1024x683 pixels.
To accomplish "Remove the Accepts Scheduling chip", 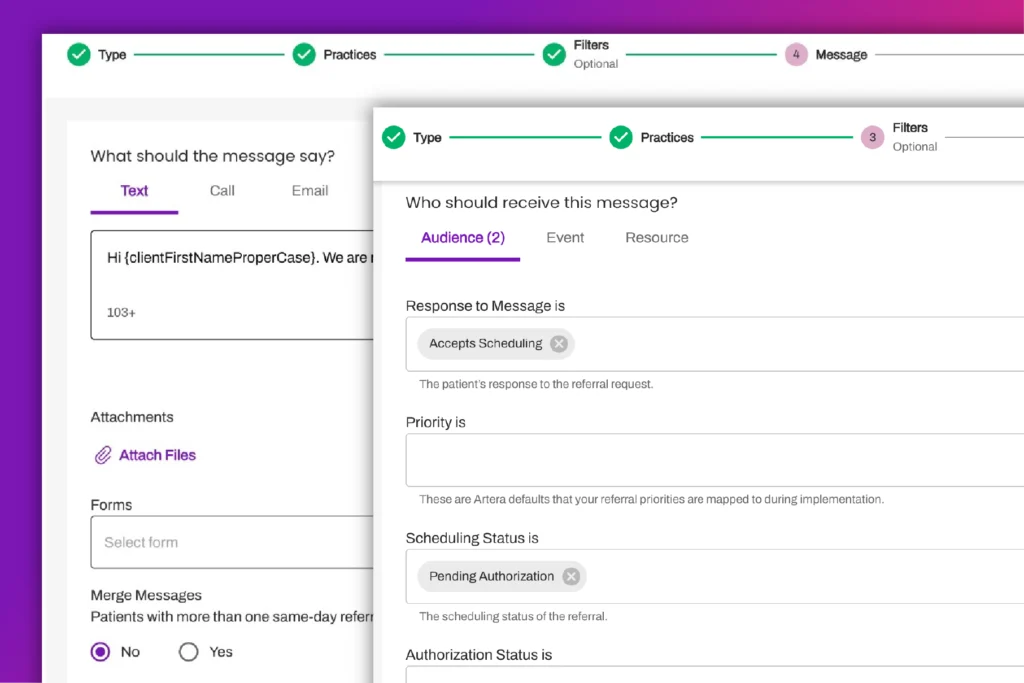I will (559, 344).
